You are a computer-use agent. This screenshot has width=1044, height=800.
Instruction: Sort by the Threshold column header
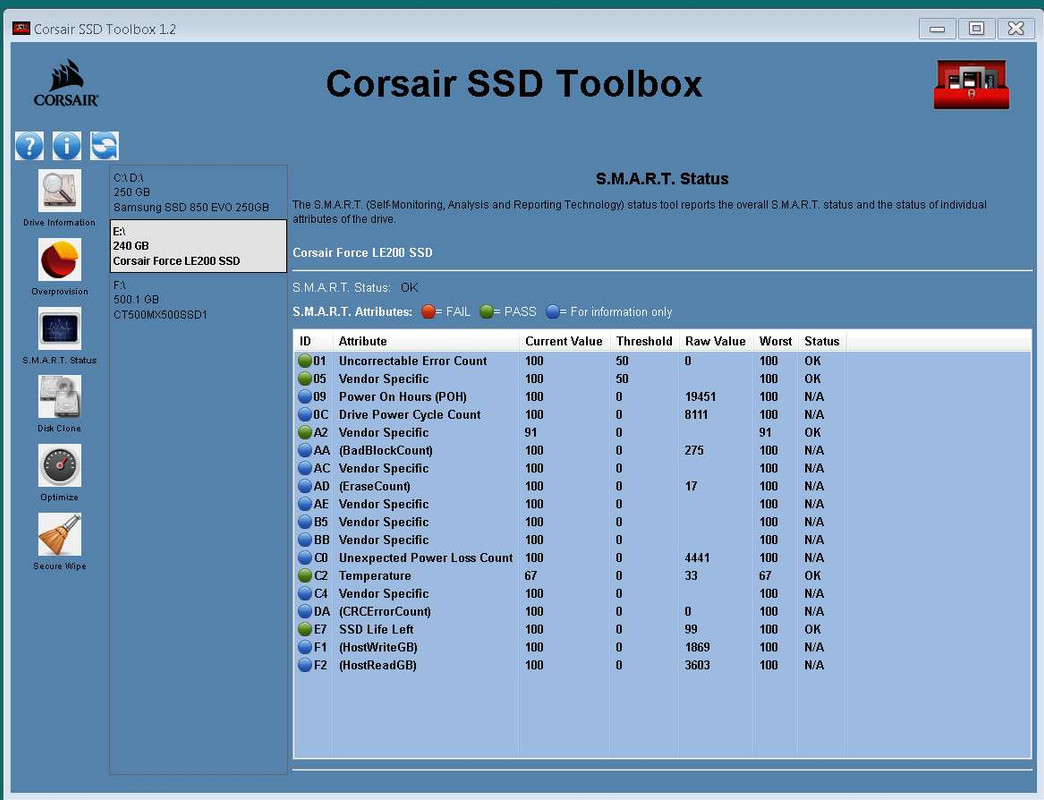[645, 341]
